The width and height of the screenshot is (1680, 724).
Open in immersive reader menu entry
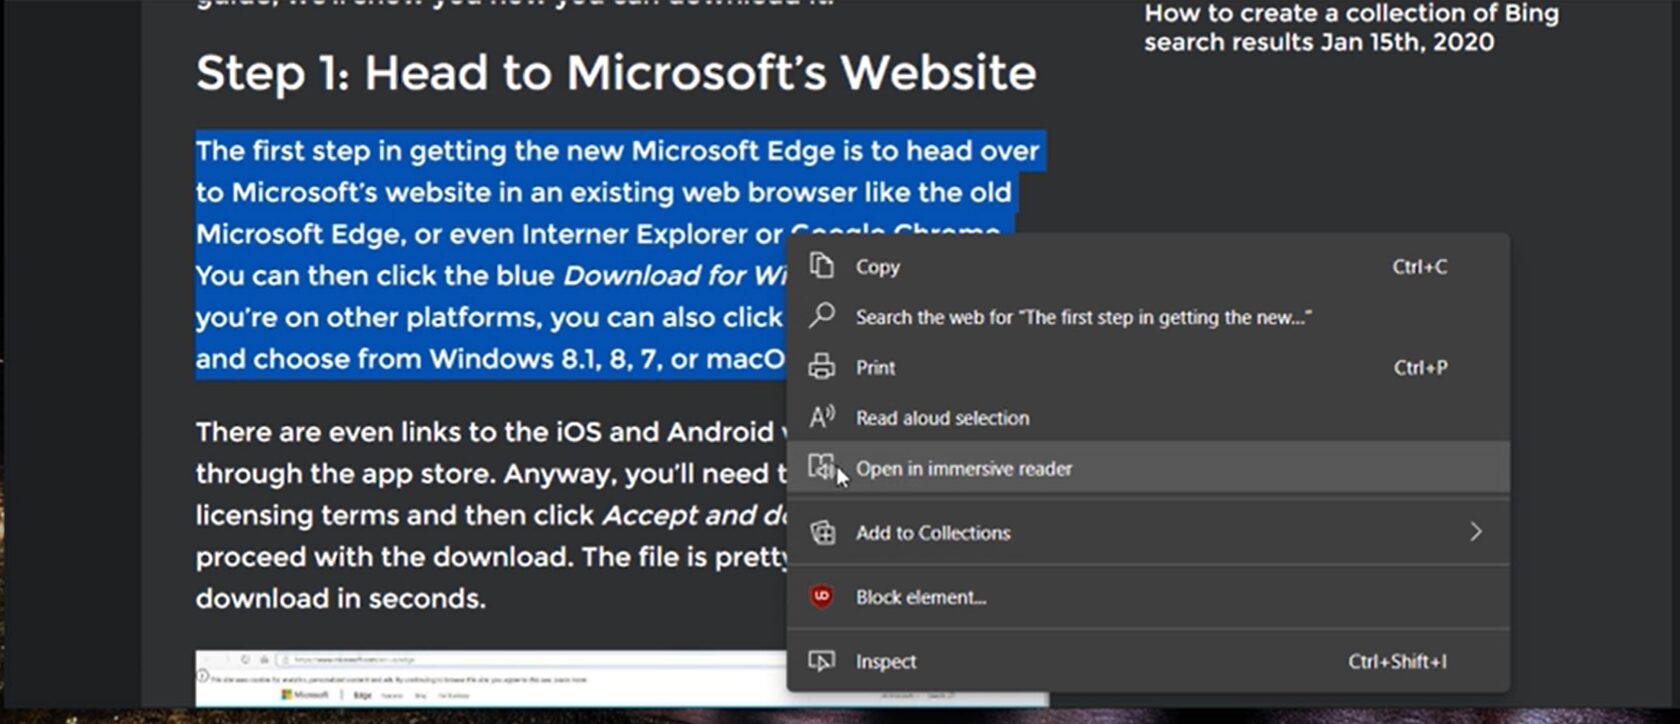(1148, 468)
